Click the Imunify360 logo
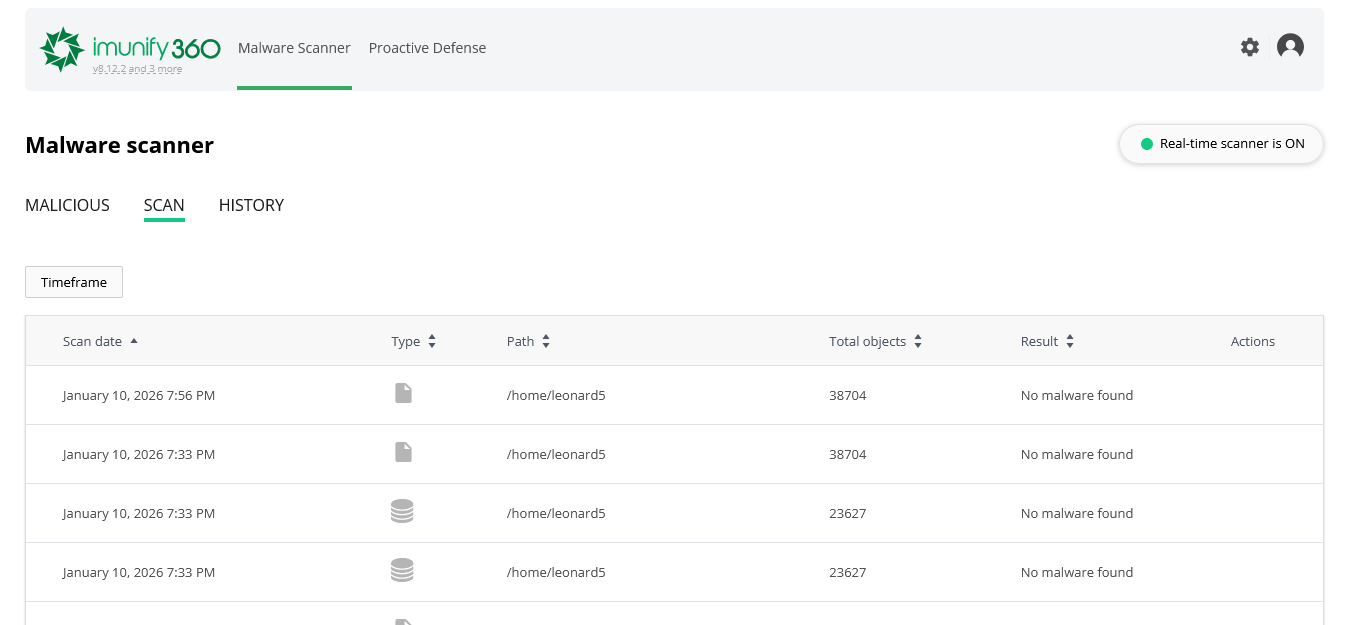1349x625 pixels. click(129, 47)
